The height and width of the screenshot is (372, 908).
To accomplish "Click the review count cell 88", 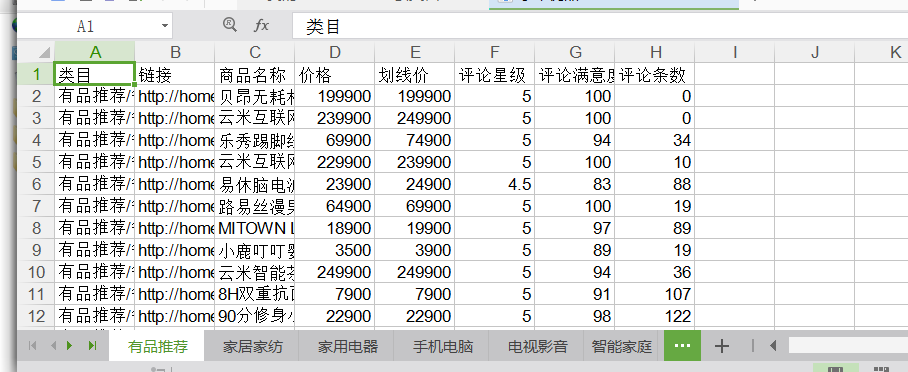I will pyautogui.click(x=654, y=184).
